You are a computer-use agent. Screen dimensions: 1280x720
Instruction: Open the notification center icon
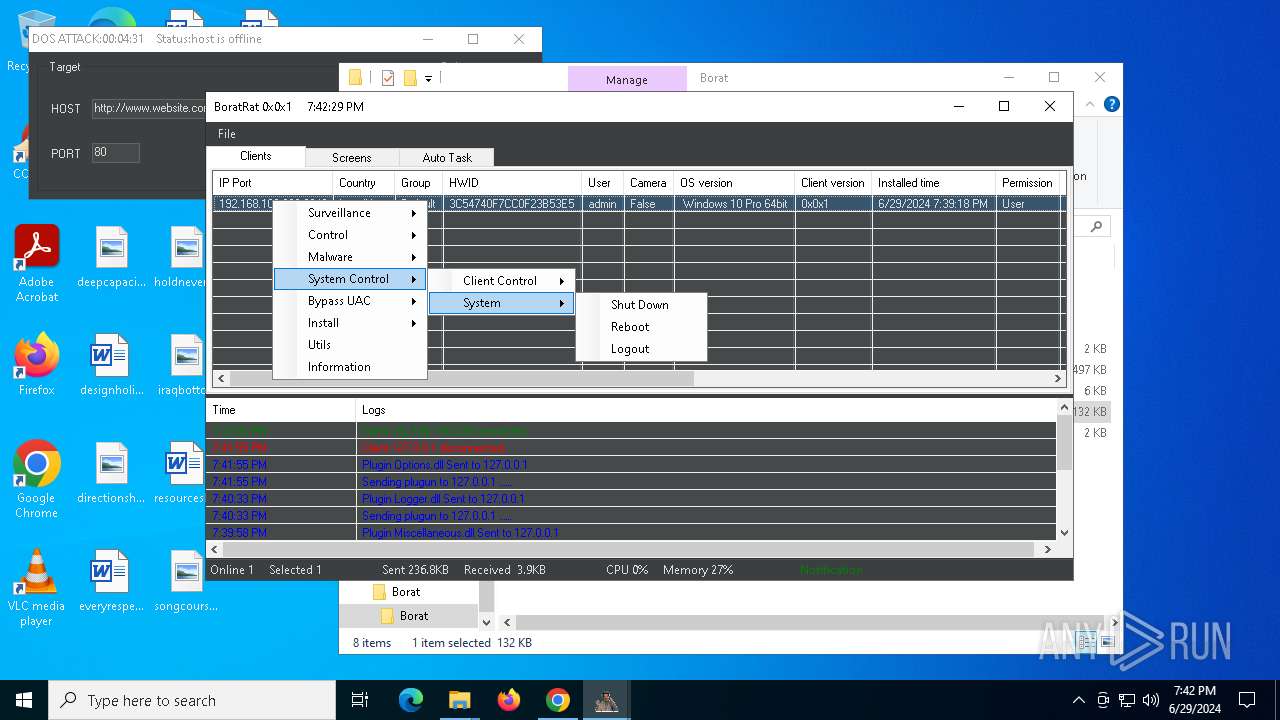tap(1247, 700)
